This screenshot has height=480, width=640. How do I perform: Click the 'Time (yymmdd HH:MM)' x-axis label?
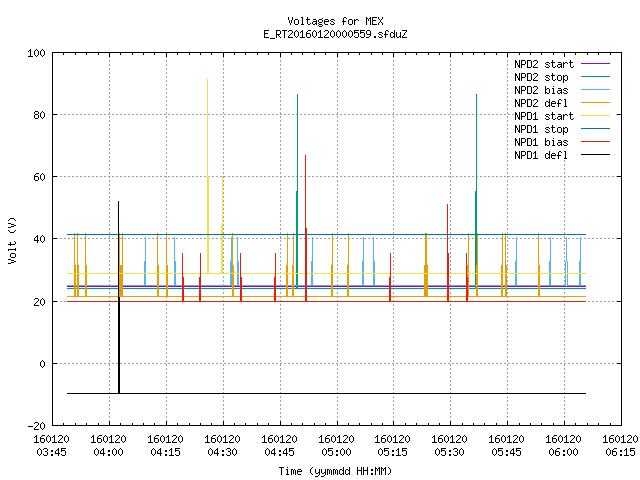coord(335,471)
